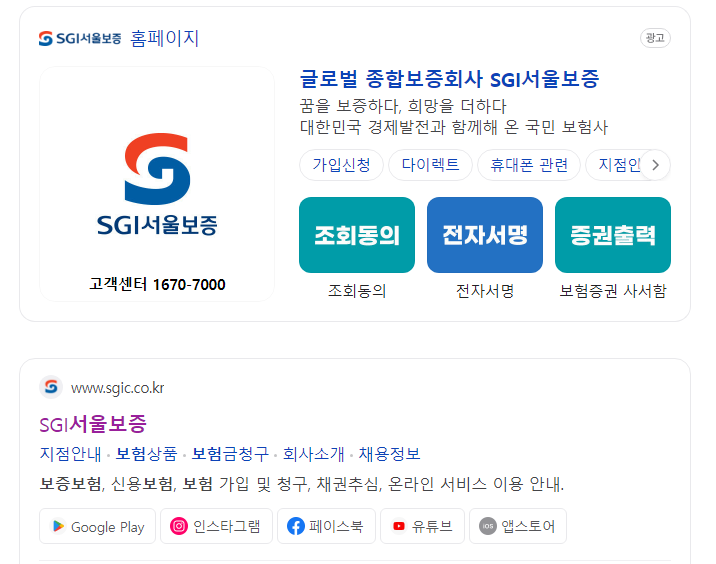Select the 다이렉트 chip

[430, 165]
